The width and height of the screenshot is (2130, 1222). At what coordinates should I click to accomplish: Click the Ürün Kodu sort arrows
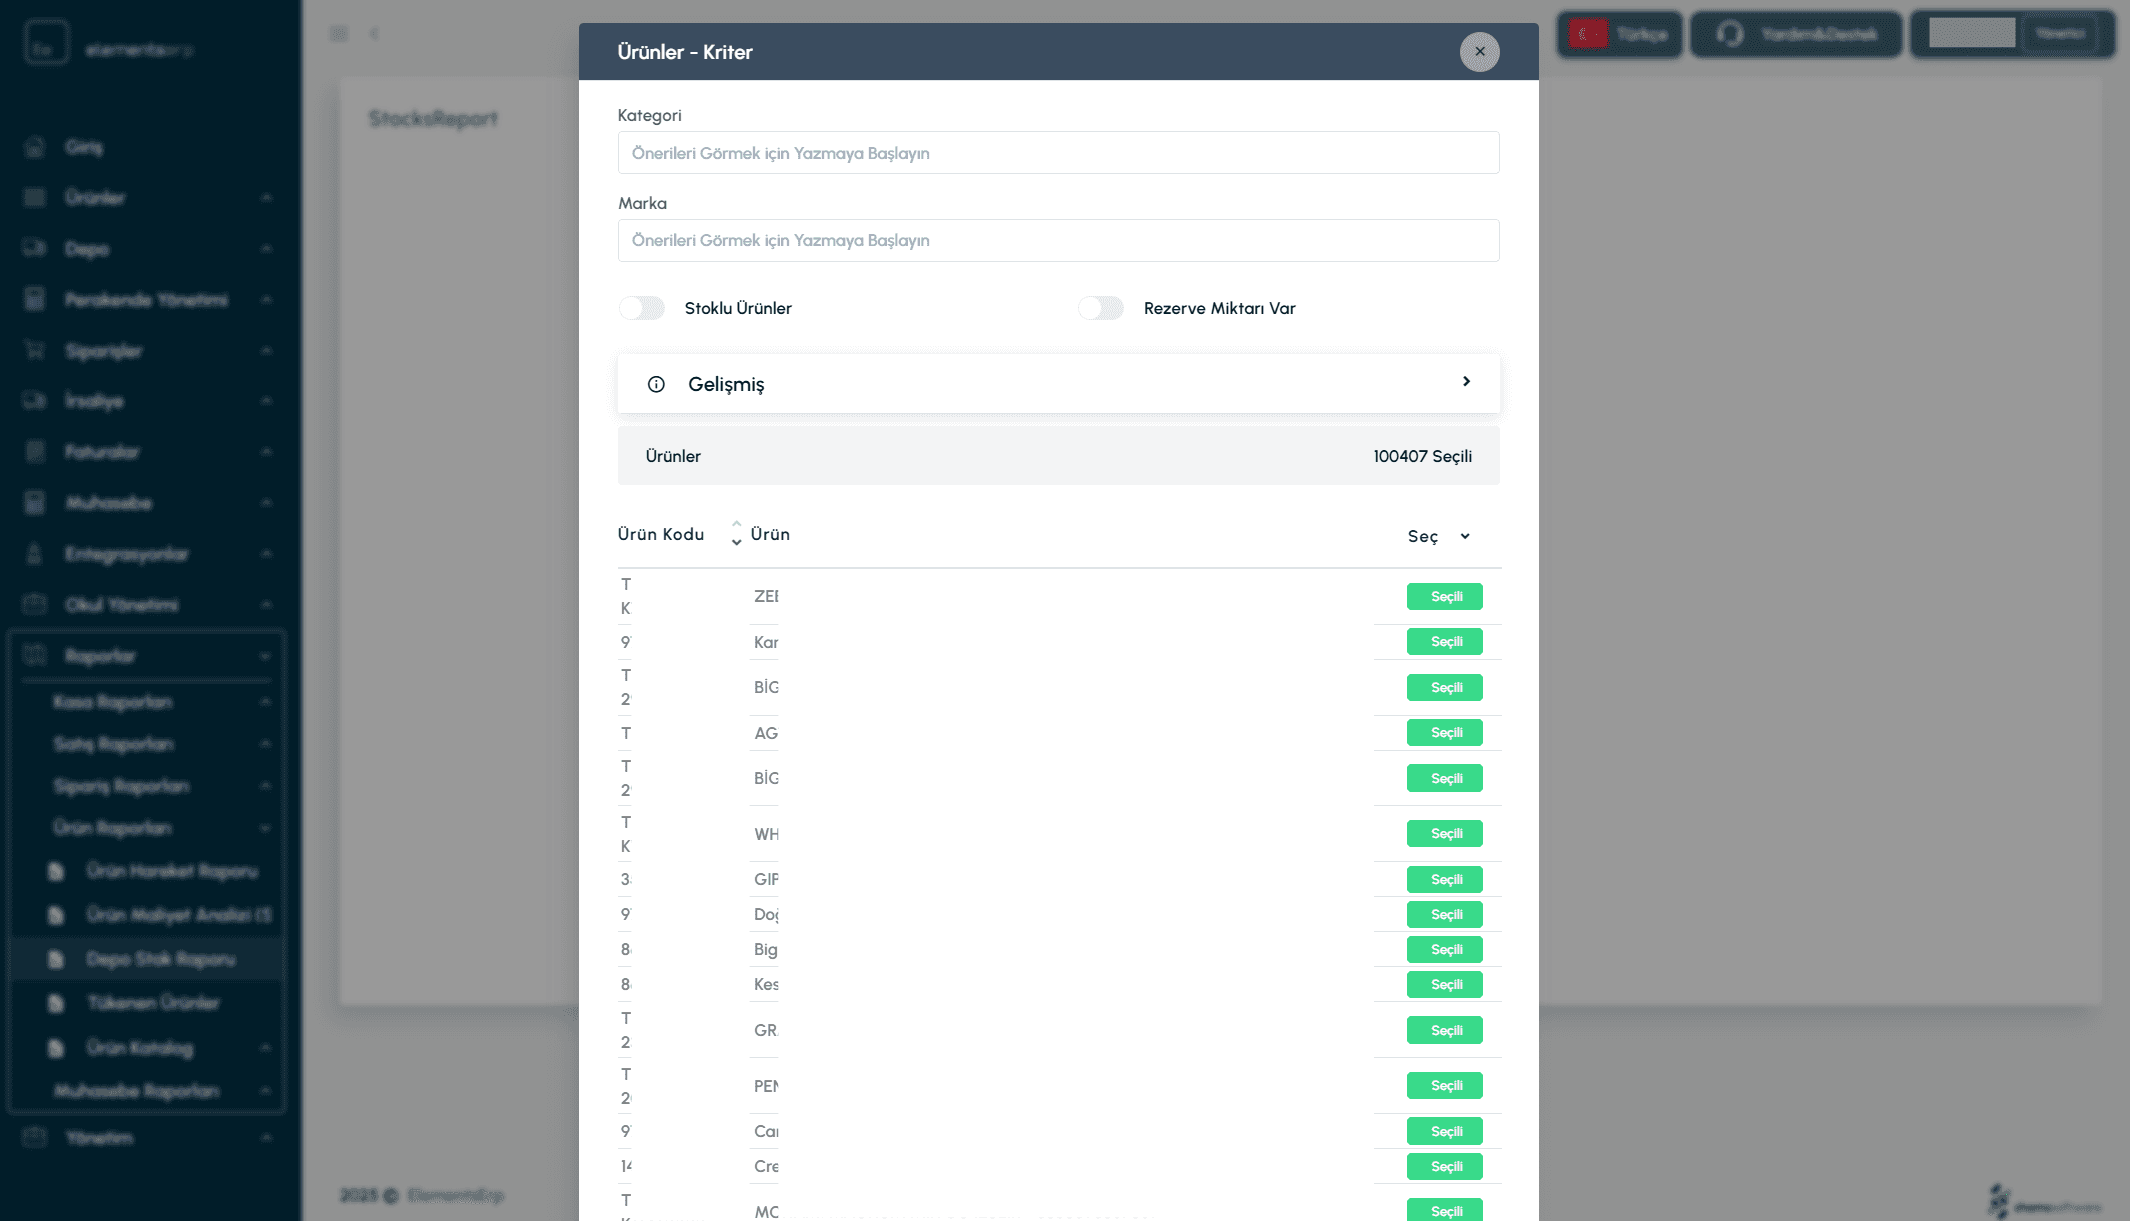[736, 533]
